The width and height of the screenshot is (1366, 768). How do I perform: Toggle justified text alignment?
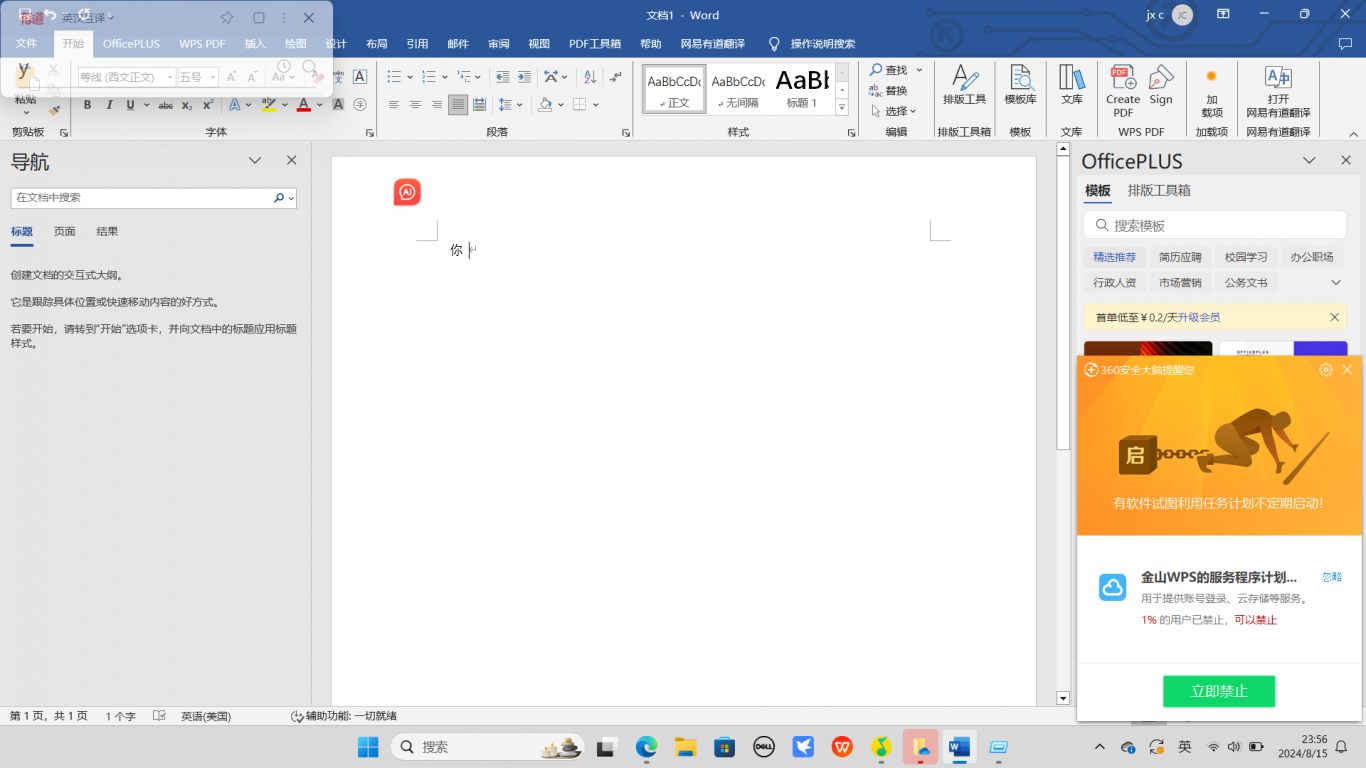pos(458,105)
